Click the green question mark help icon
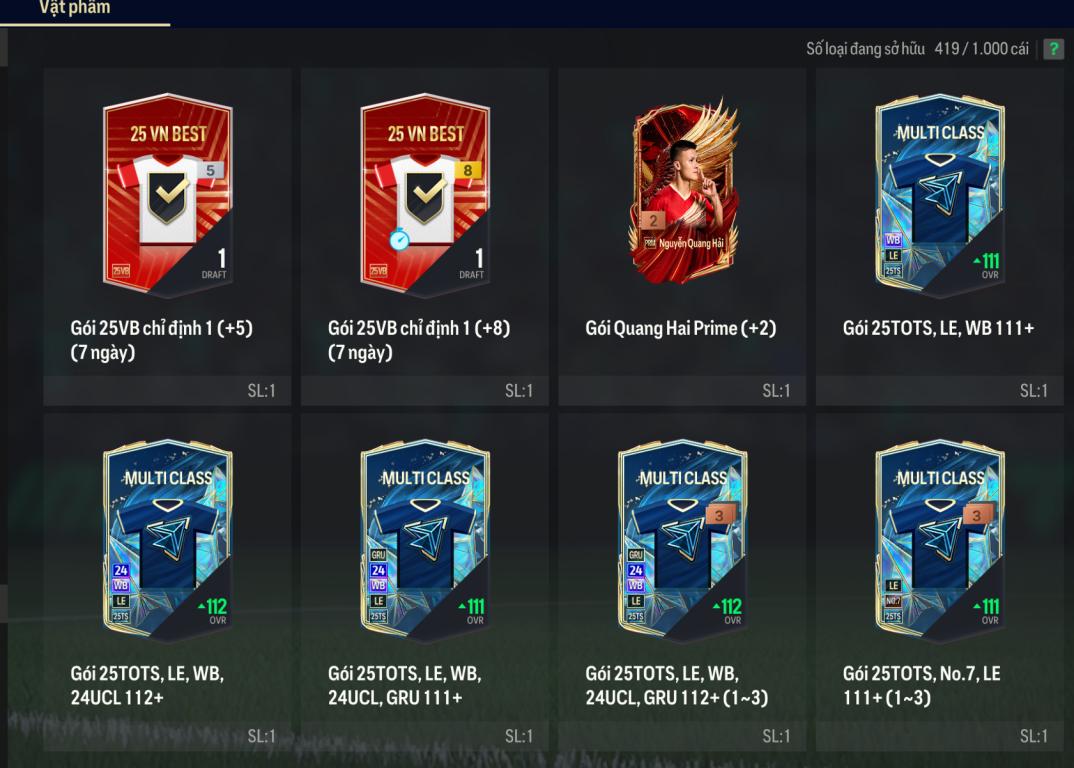Image resolution: width=1074 pixels, height=768 pixels. click(x=1053, y=49)
